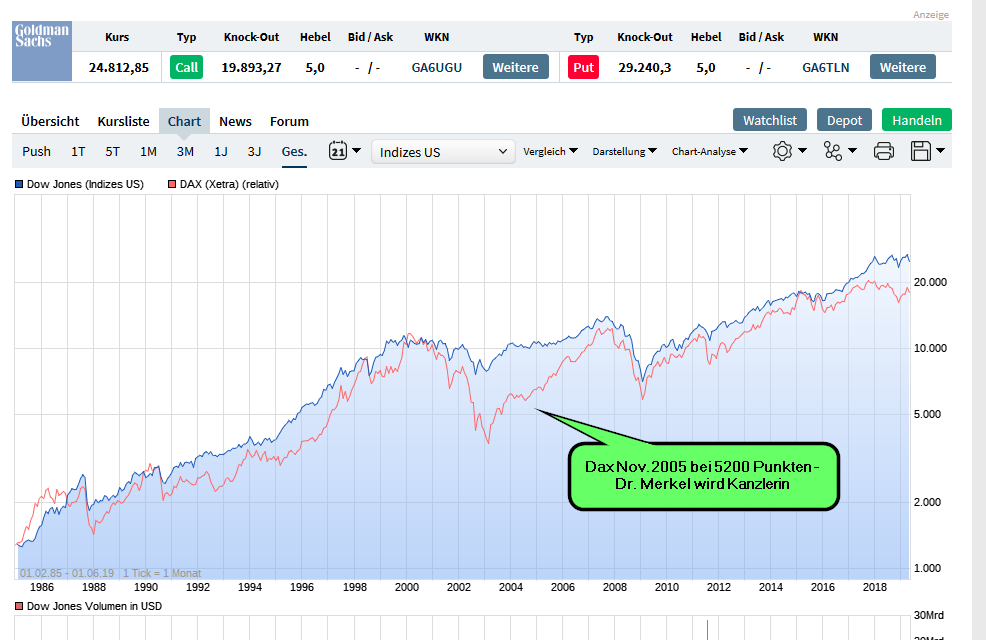Expand the arrow next to the calendar icon
The image size is (986, 640).
[x=357, y=151]
